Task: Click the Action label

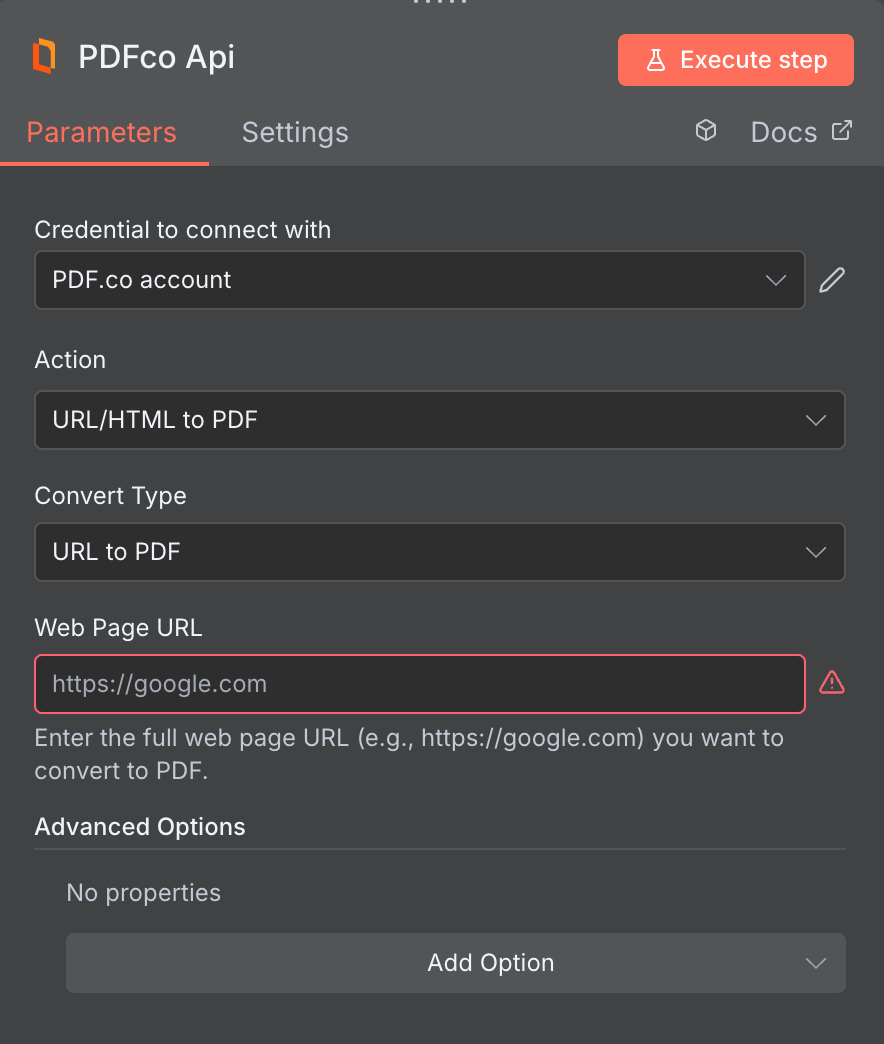Action: tap(70, 360)
